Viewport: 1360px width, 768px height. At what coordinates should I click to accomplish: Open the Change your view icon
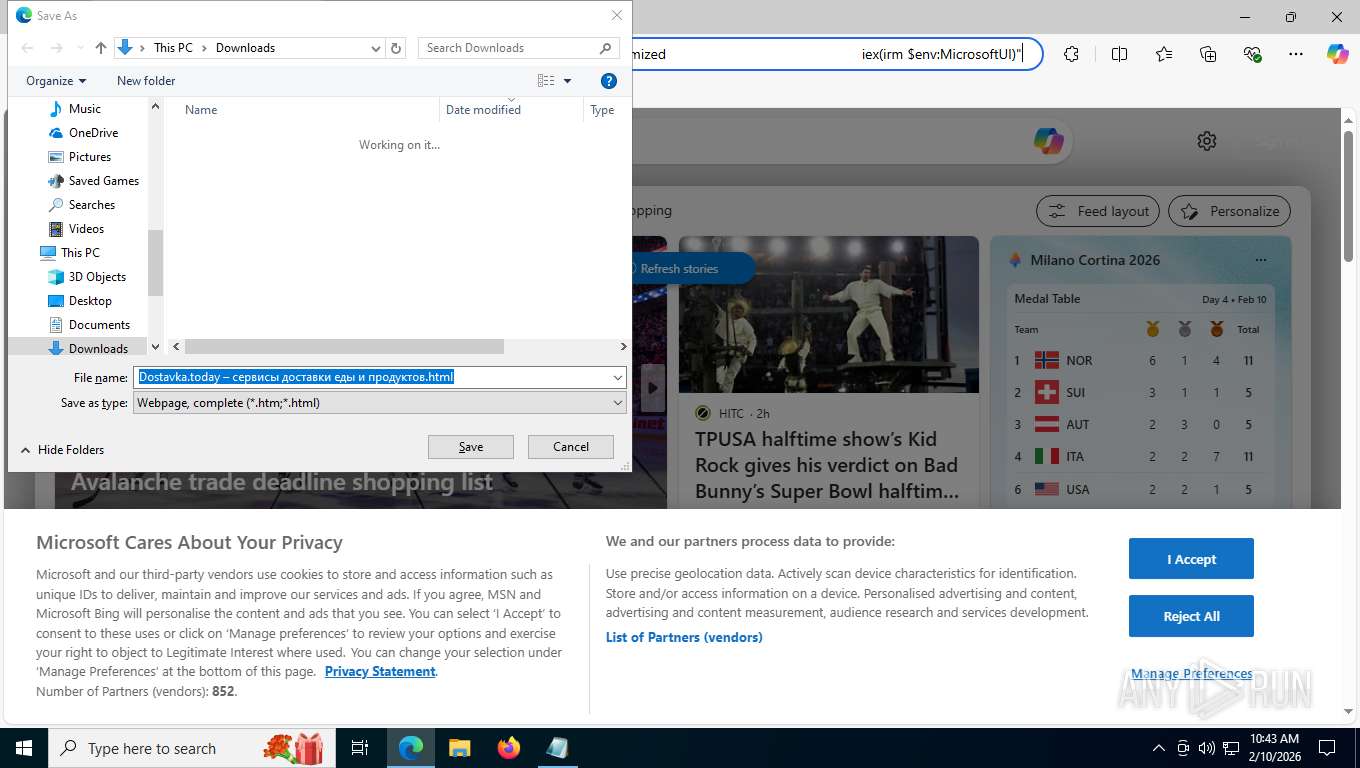(546, 81)
